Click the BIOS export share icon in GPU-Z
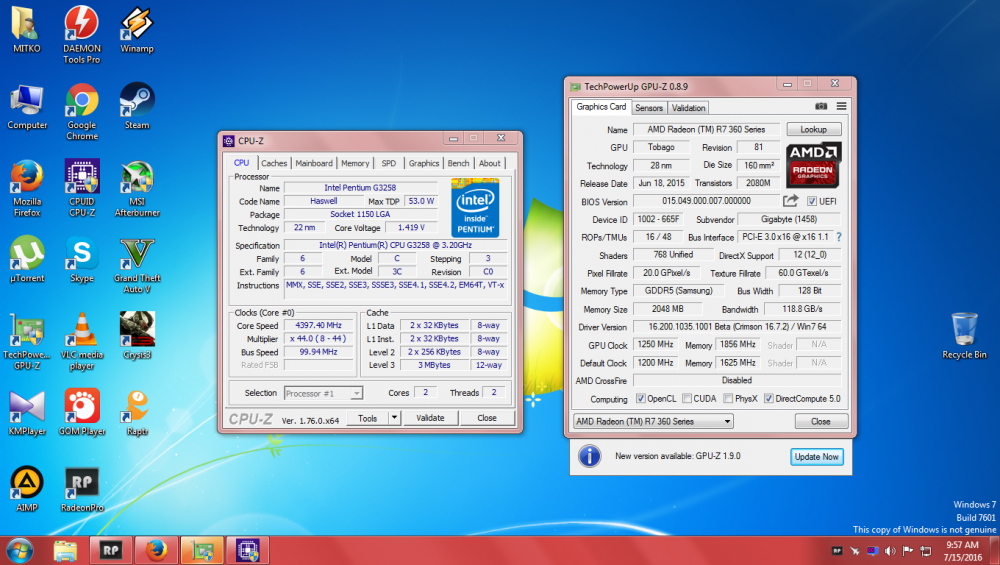The width and height of the screenshot is (1000, 565). (790, 201)
